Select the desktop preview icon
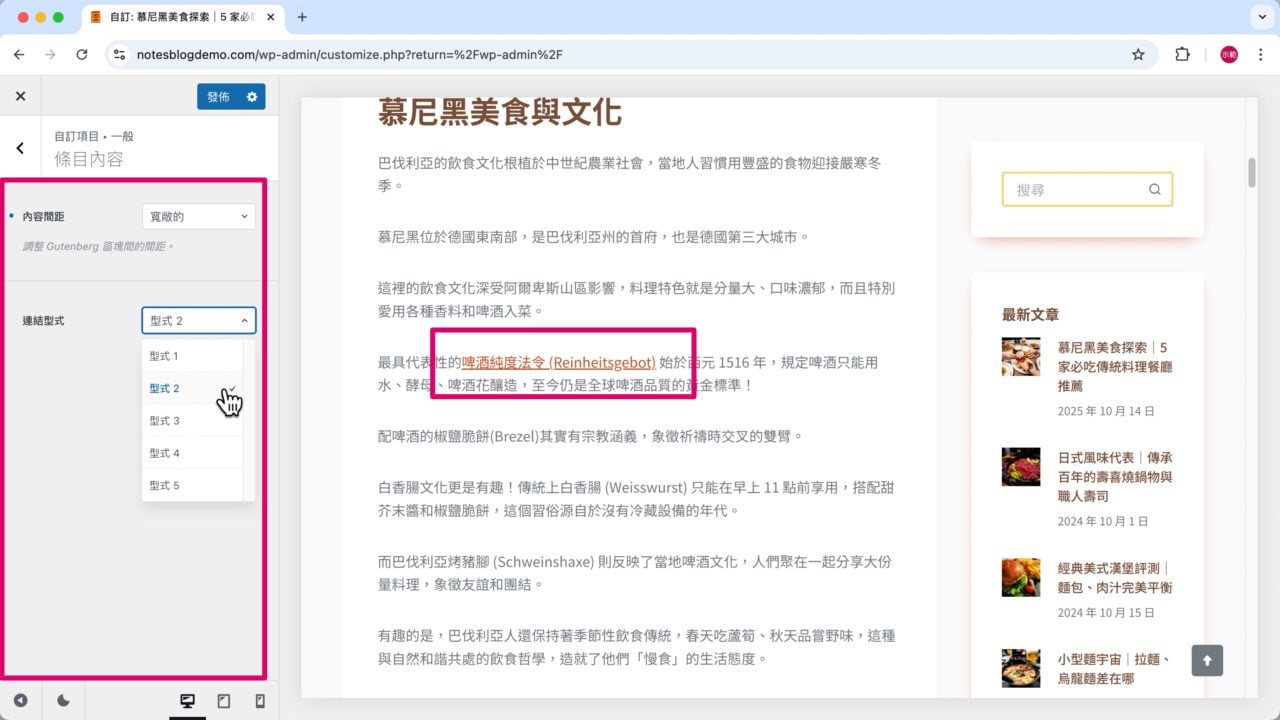Screen dimensions: 1280x720 click(187, 701)
